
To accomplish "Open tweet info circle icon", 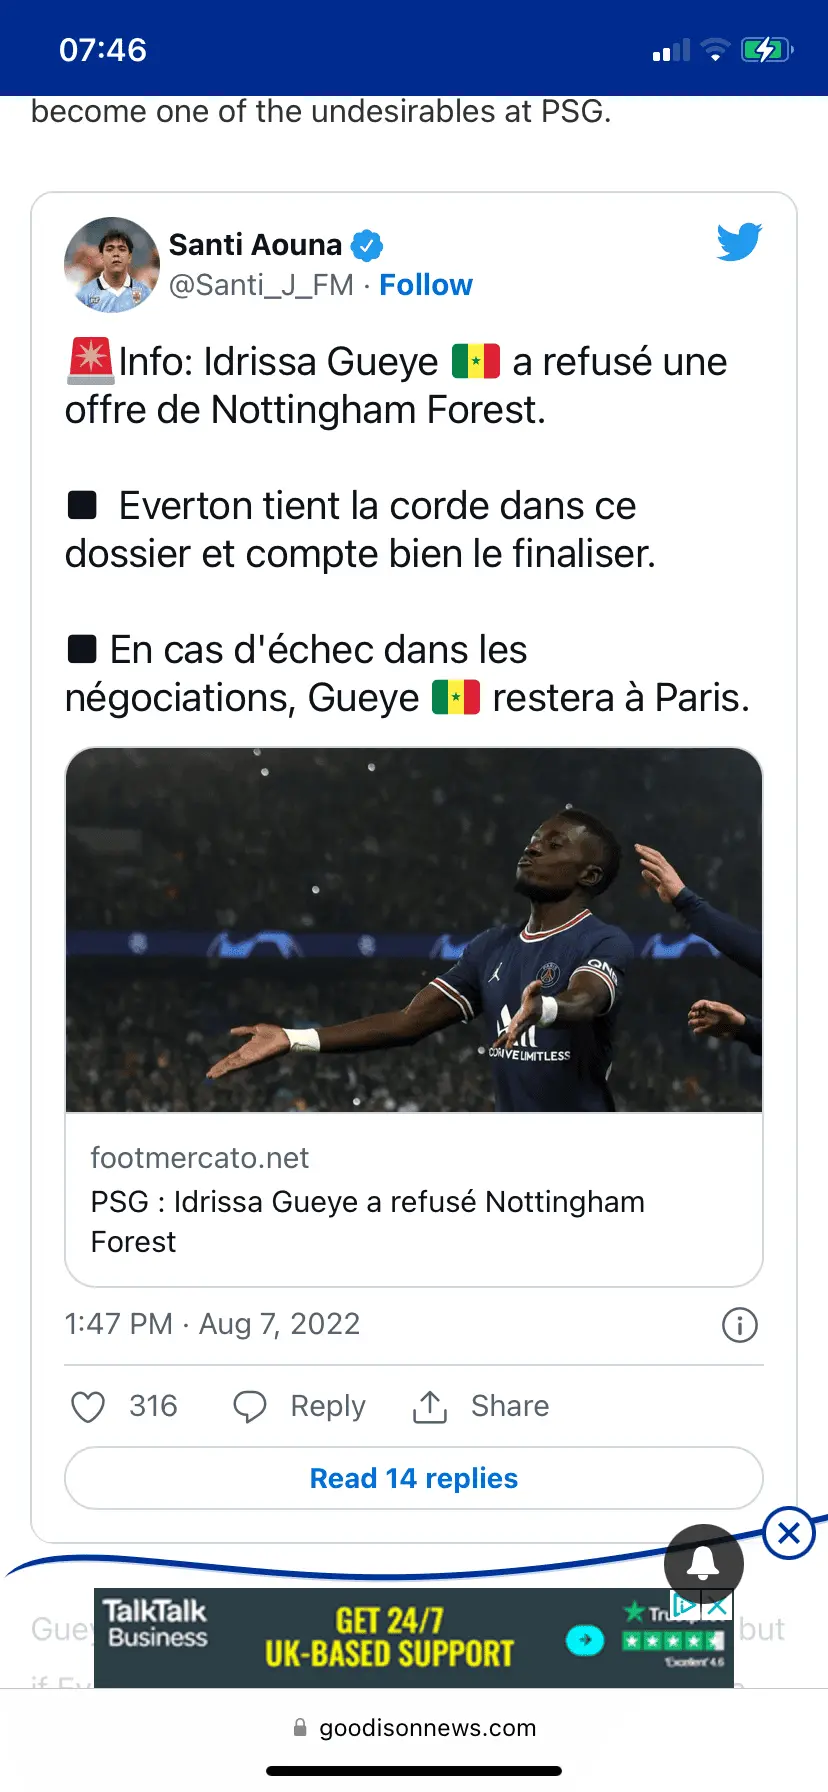I will click(740, 1325).
